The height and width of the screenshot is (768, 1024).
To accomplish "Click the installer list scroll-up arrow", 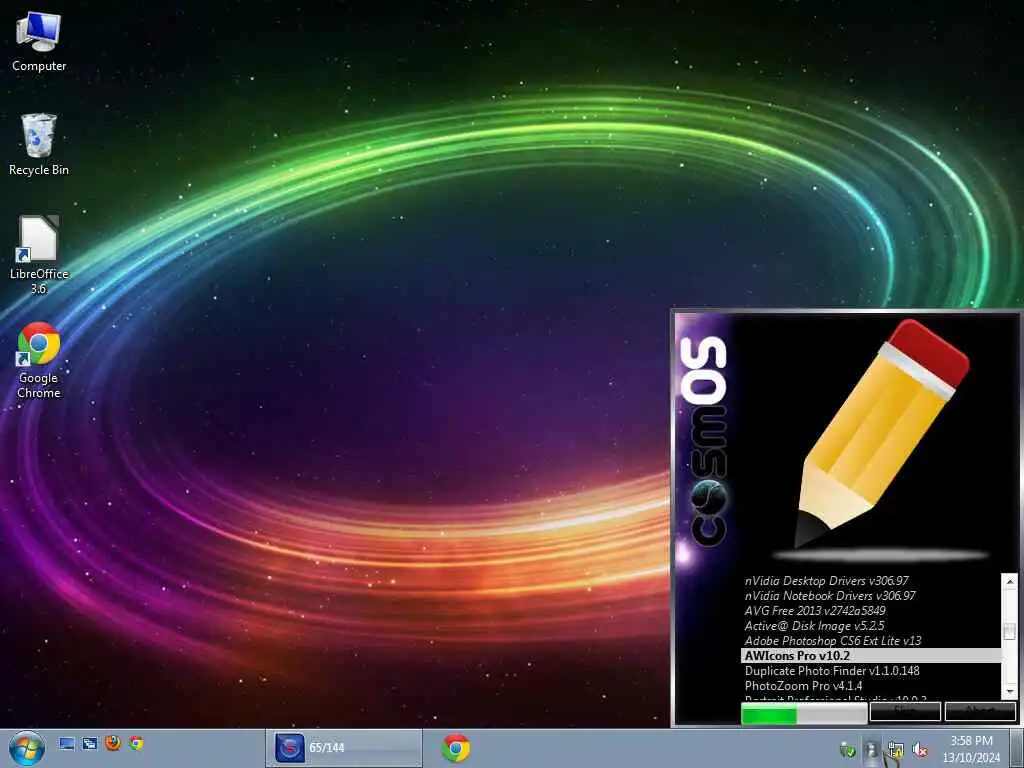I will [x=1010, y=581].
